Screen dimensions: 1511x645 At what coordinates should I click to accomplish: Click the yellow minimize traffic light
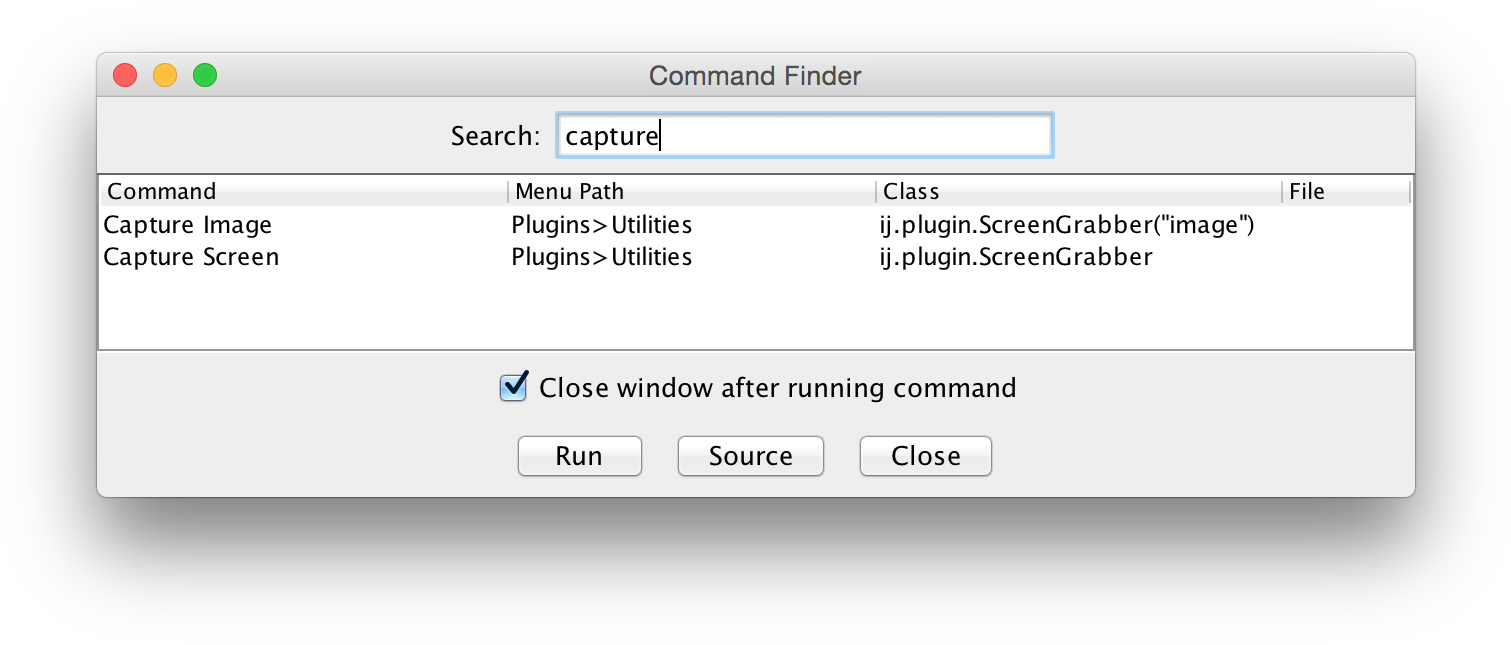tap(164, 74)
